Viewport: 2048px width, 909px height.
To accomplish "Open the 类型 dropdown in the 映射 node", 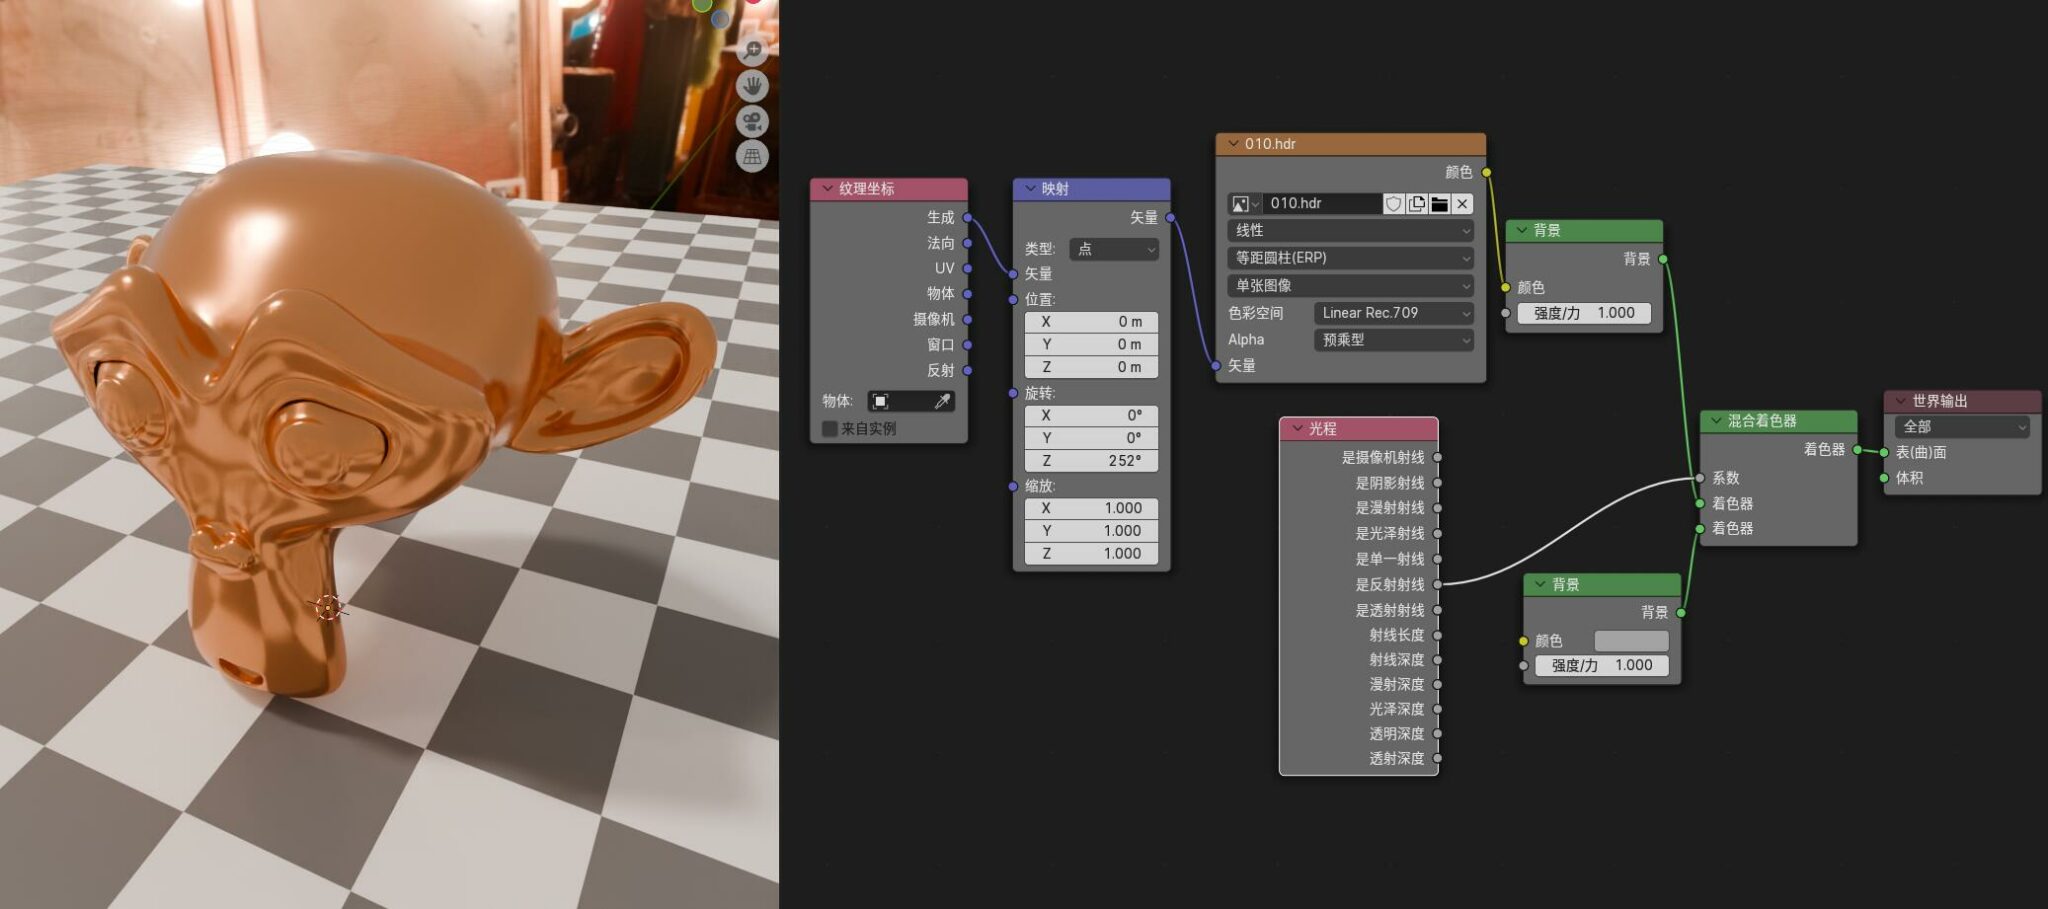I will coord(1113,249).
